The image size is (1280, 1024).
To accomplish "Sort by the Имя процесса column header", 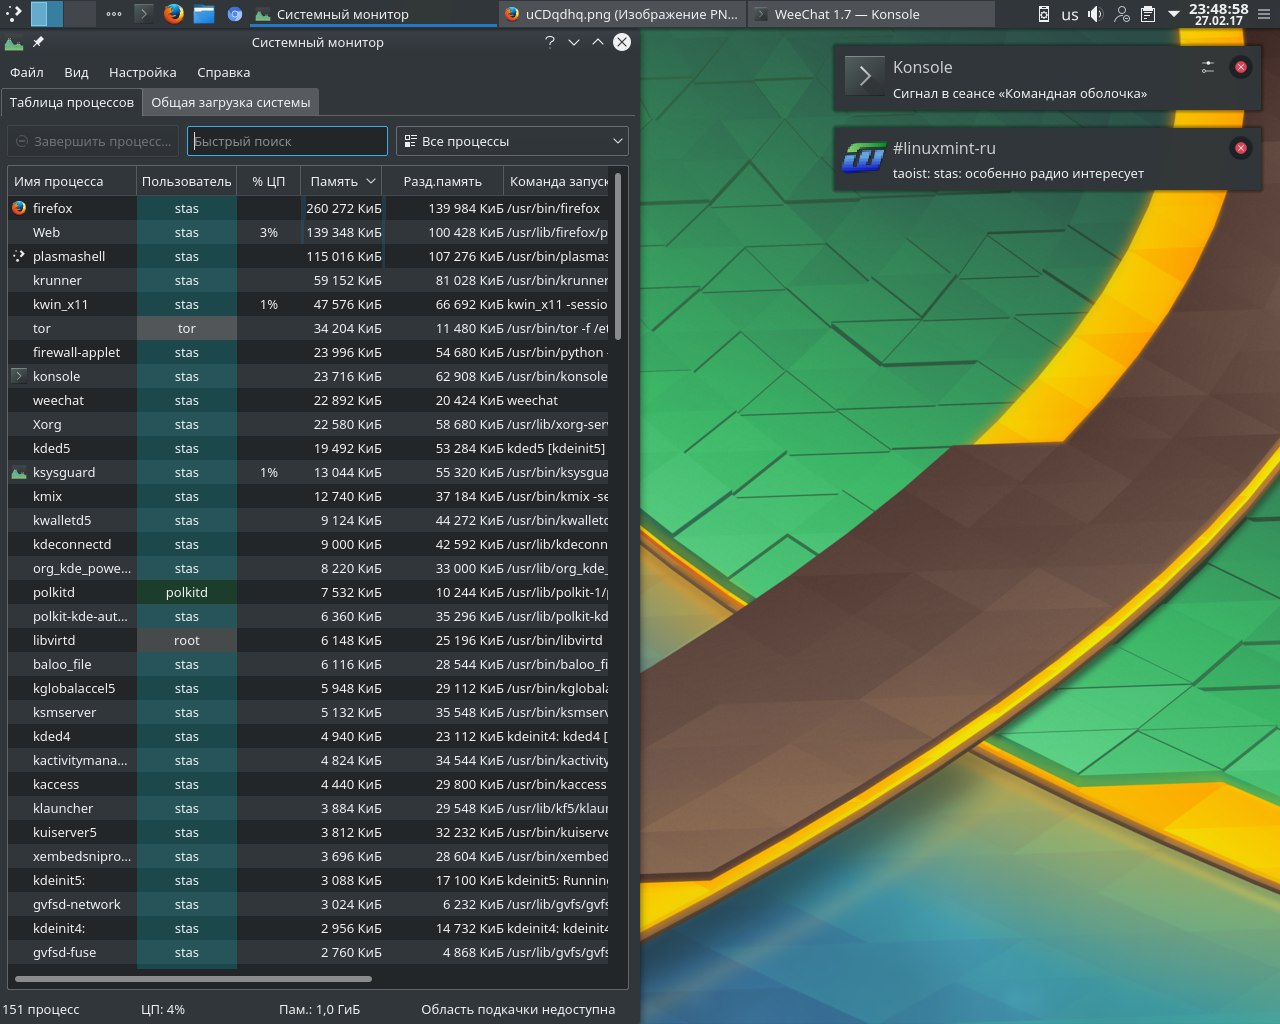I will pyautogui.click(x=71, y=181).
